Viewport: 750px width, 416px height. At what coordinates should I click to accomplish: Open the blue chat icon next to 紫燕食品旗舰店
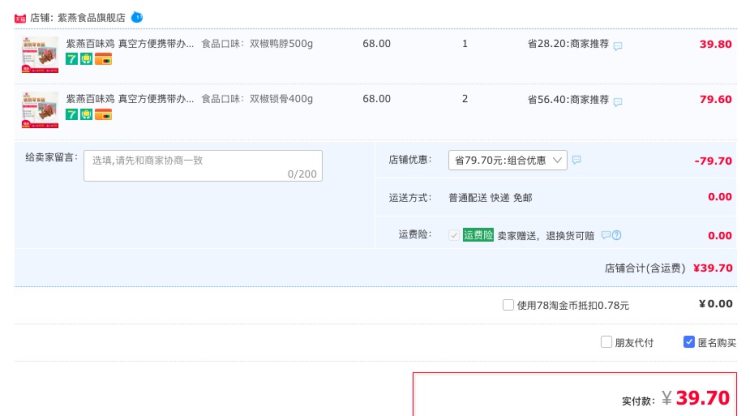click(x=137, y=18)
